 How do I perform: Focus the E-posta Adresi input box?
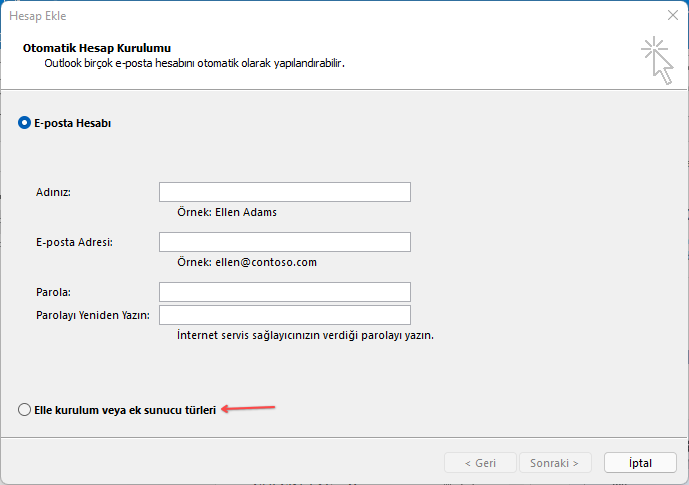tap(284, 242)
